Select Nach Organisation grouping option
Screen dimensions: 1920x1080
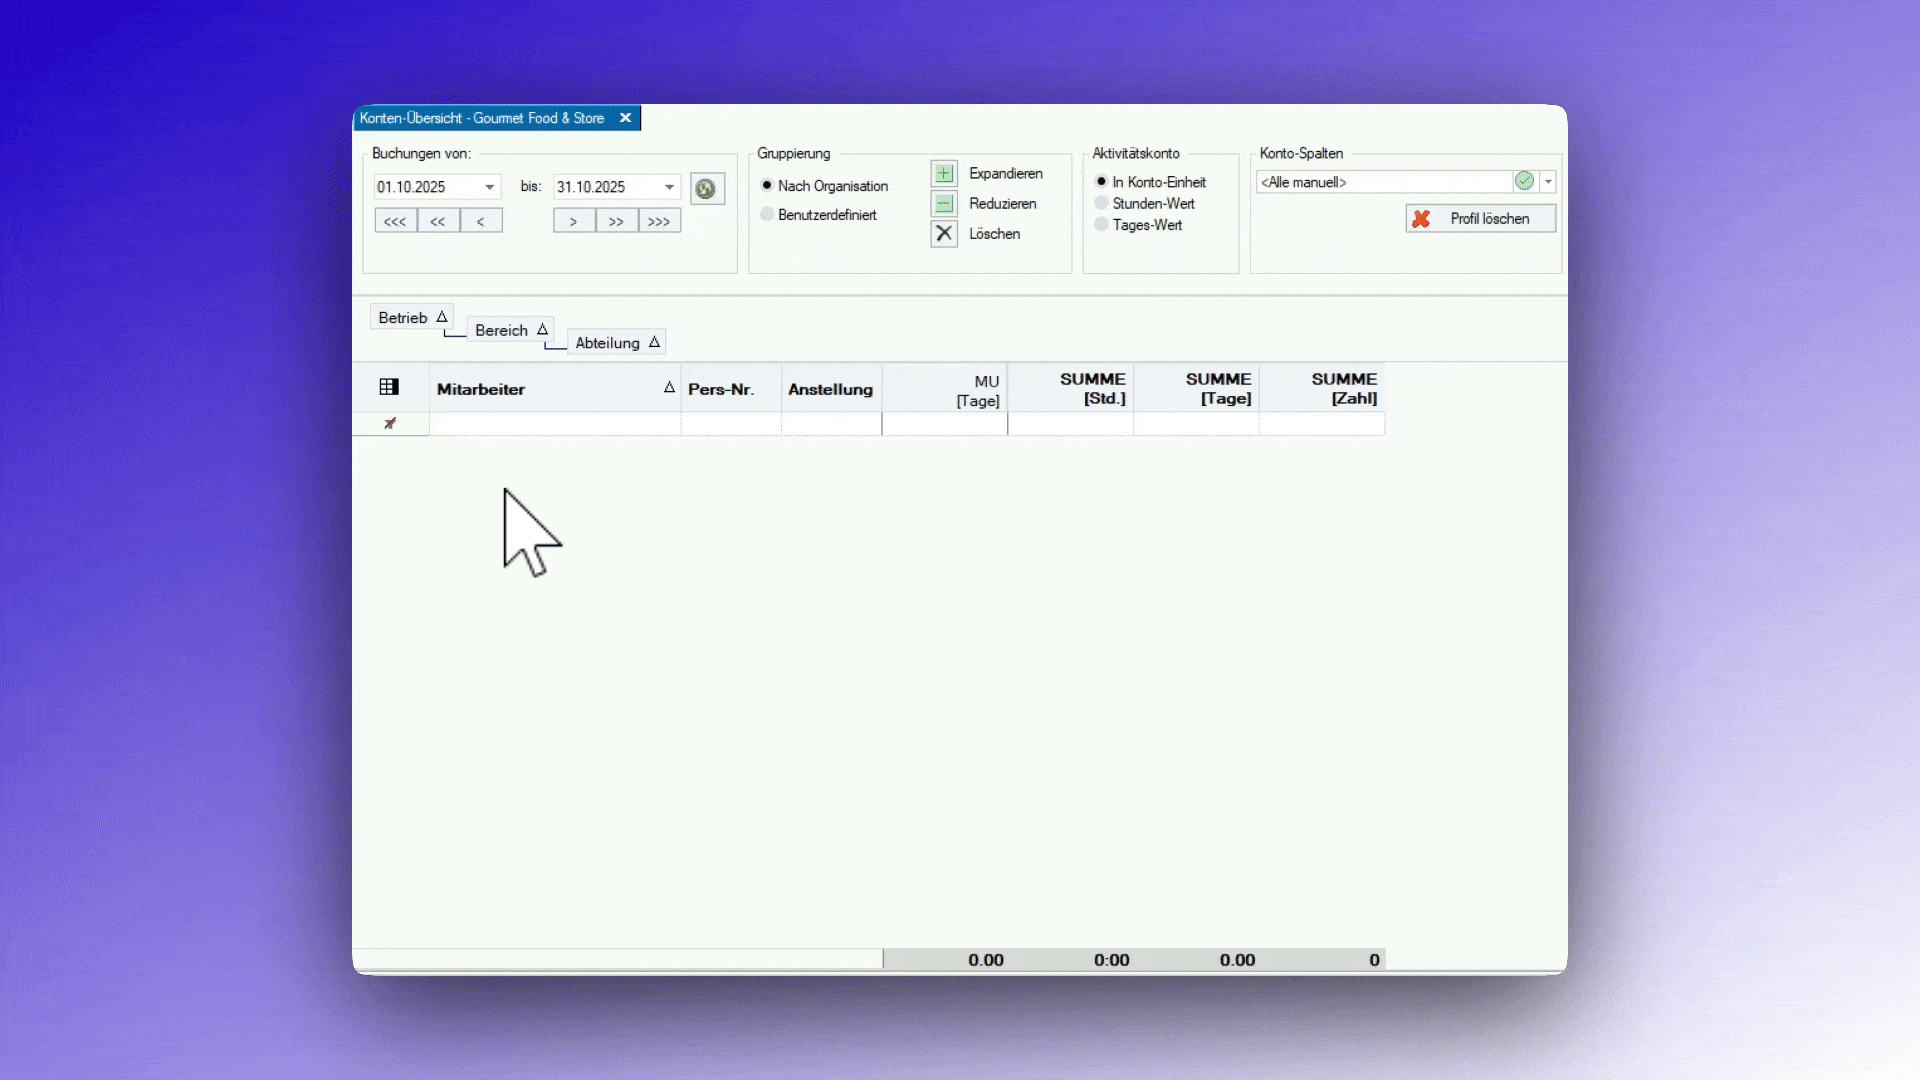click(767, 185)
